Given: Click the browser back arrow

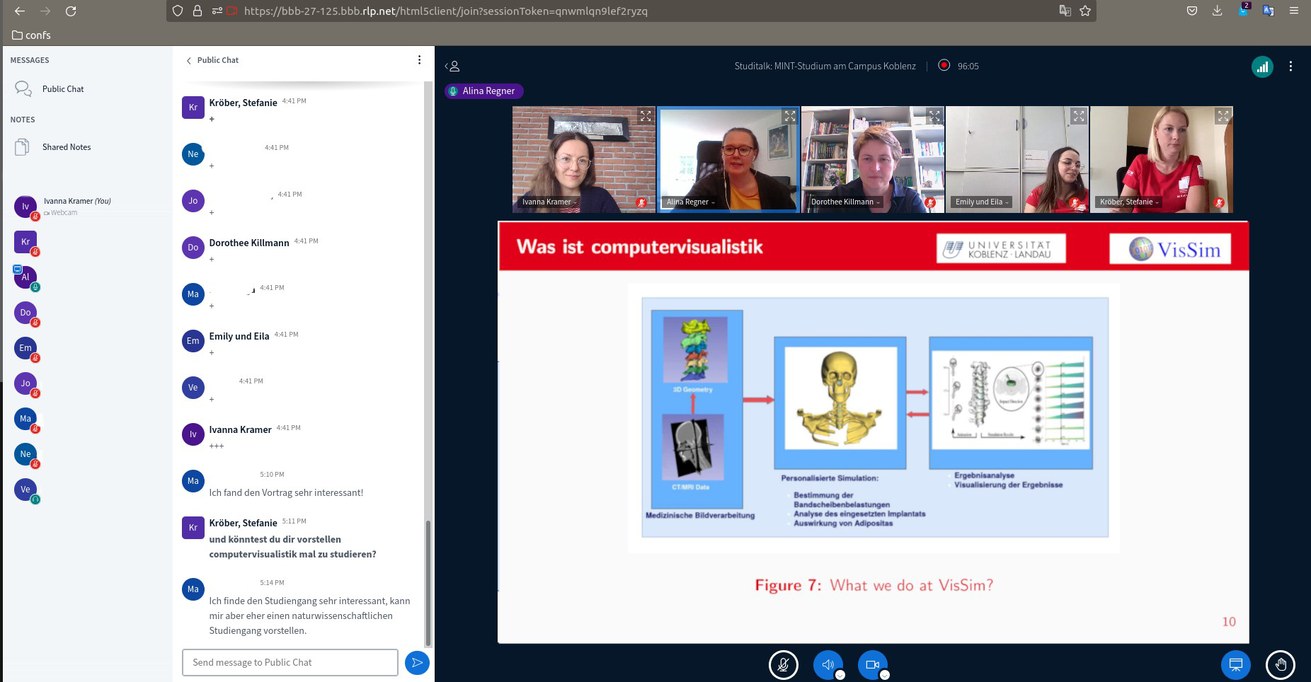Looking at the screenshot, I should tap(19, 11).
